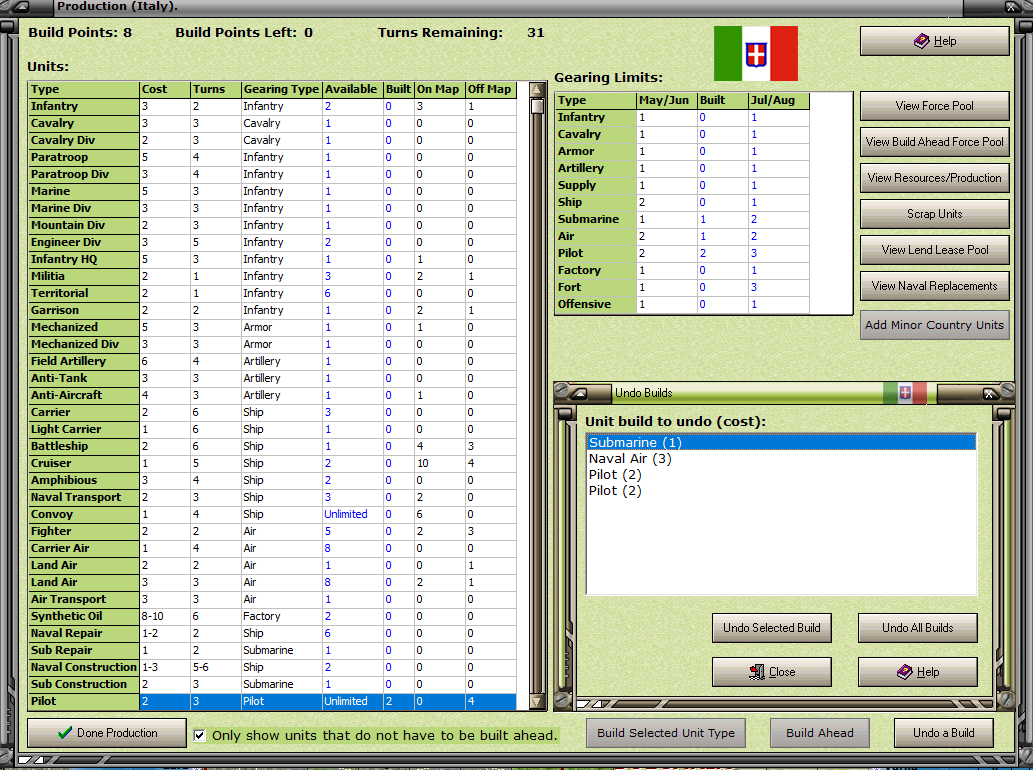Select the Infantry unit row

click(272, 106)
